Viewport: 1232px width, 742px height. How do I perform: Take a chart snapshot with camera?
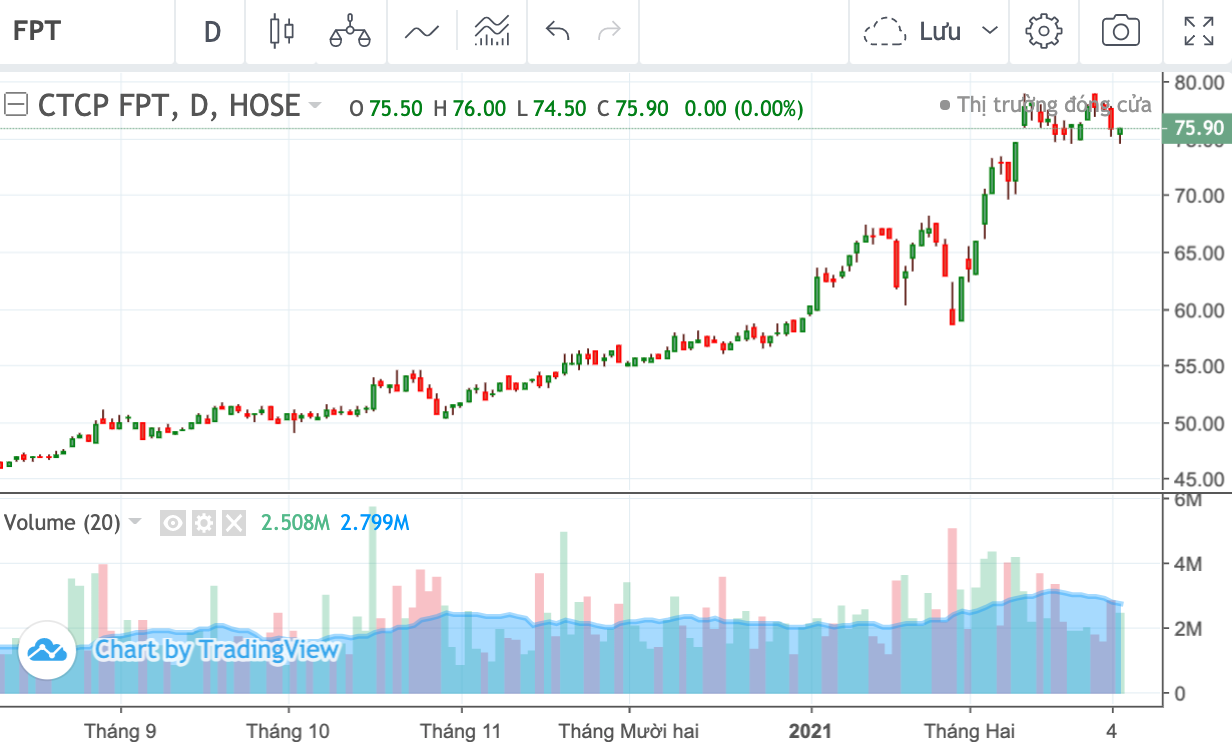[1121, 31]
